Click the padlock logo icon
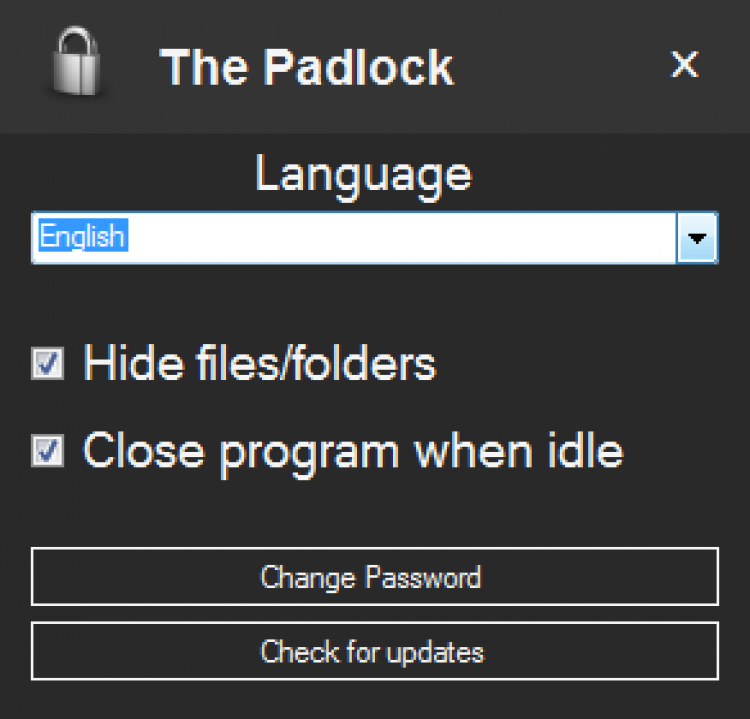Viewport: 750px width, 719px height. coord(79,63)
